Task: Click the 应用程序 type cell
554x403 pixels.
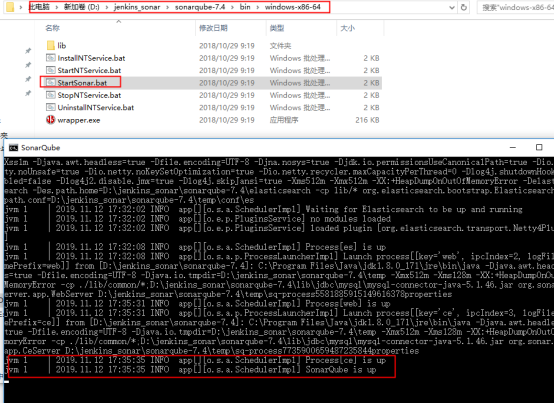Action: pyautogui.click(x=284, y=120)
